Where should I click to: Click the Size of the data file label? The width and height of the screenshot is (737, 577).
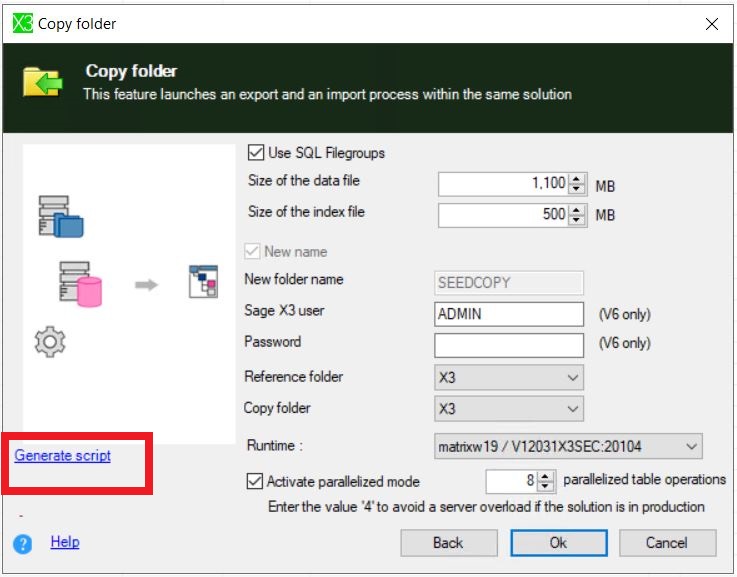304,180
